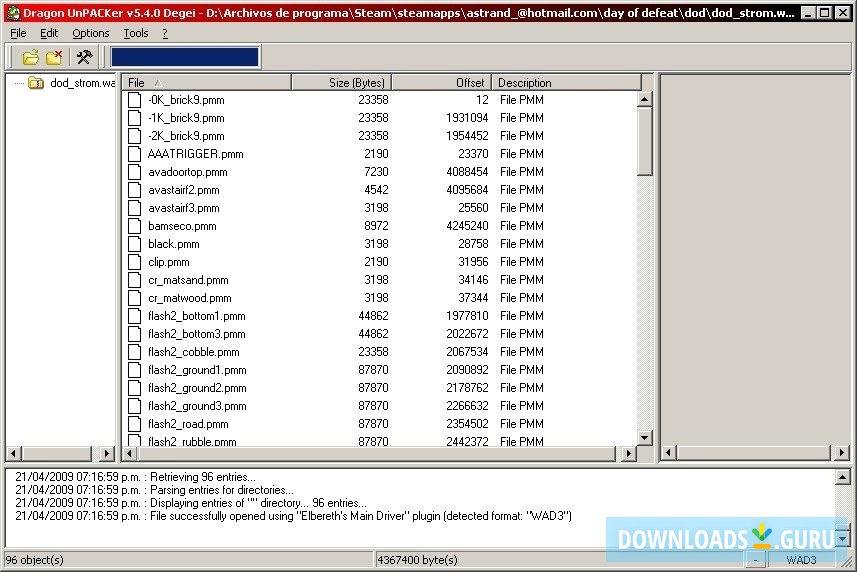This screenshot has width=857, height=572.
Task: Click offset value 1931094
Action: (x=467, y=118)
